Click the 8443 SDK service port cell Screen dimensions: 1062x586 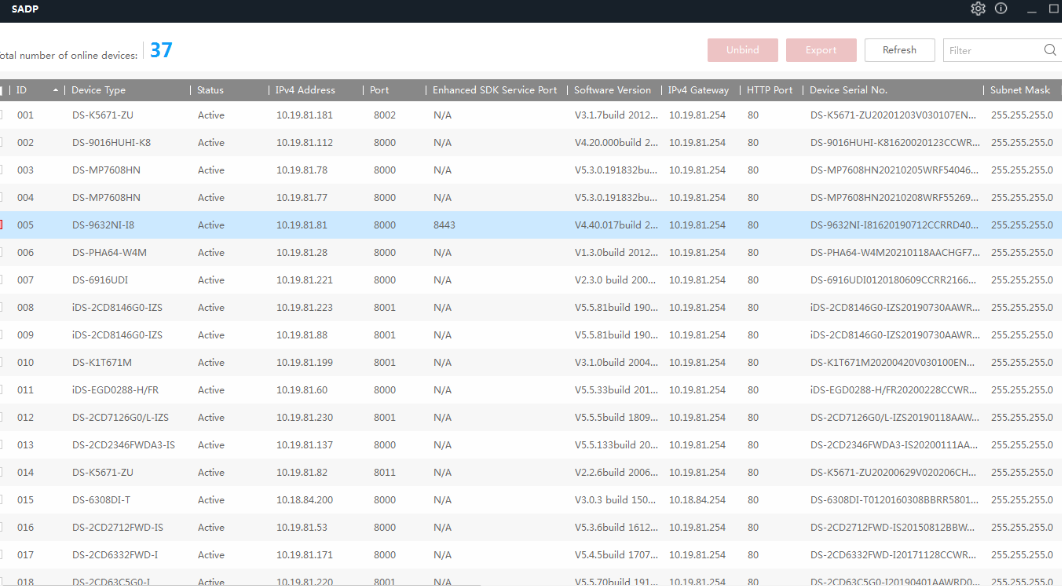[x=444, y=225]
